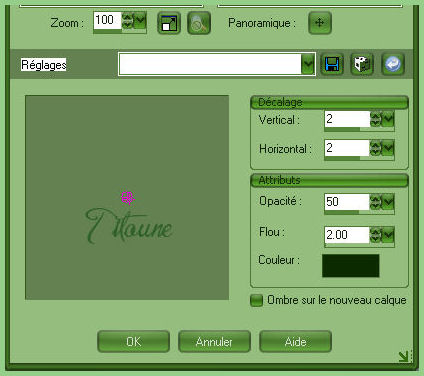Expand the Opacité slider dropdown arrow
Image resolution: width=424 pixels, height=376 pixels.
tap(388, 202)
